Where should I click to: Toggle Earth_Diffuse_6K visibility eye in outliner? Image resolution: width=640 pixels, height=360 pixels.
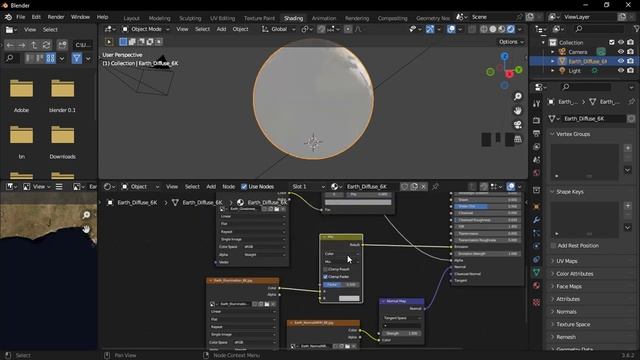tap(621, 61)
